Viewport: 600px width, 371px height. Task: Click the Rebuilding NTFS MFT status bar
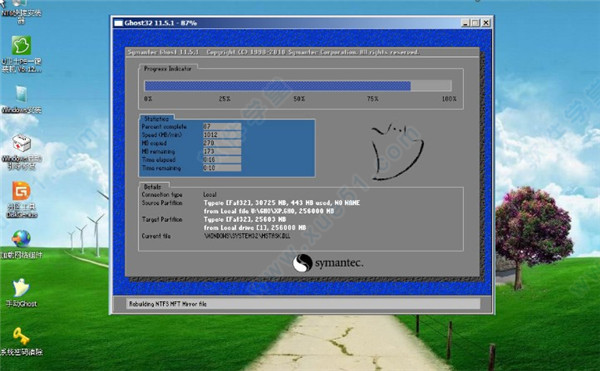tap(303, 304)
